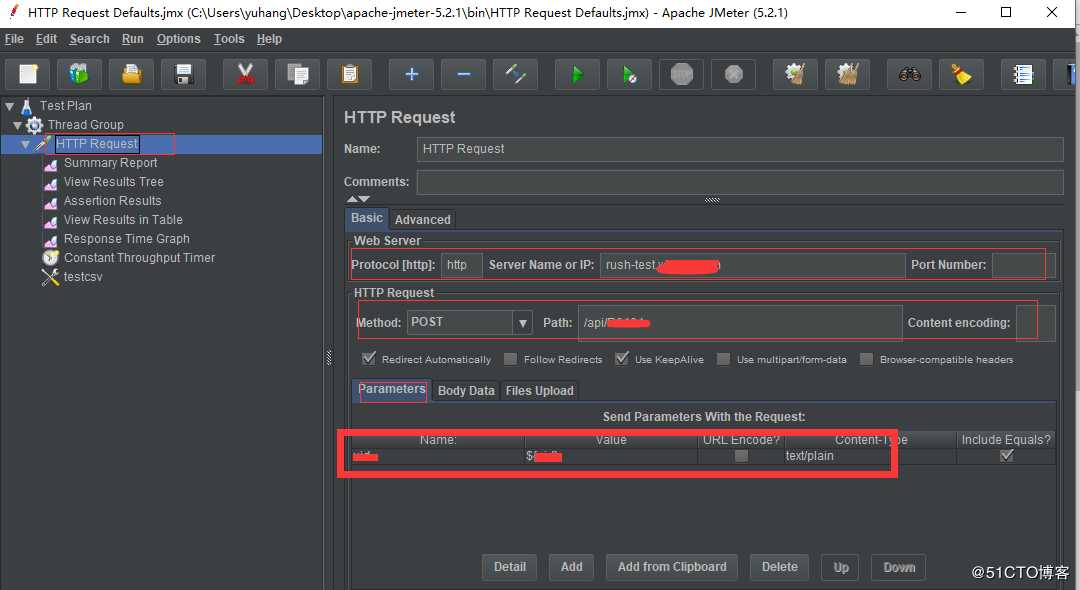Collapse the HTTP Request tree node
The height and width of the screenshot is (590, 1080).
click(x=25, y=144)
